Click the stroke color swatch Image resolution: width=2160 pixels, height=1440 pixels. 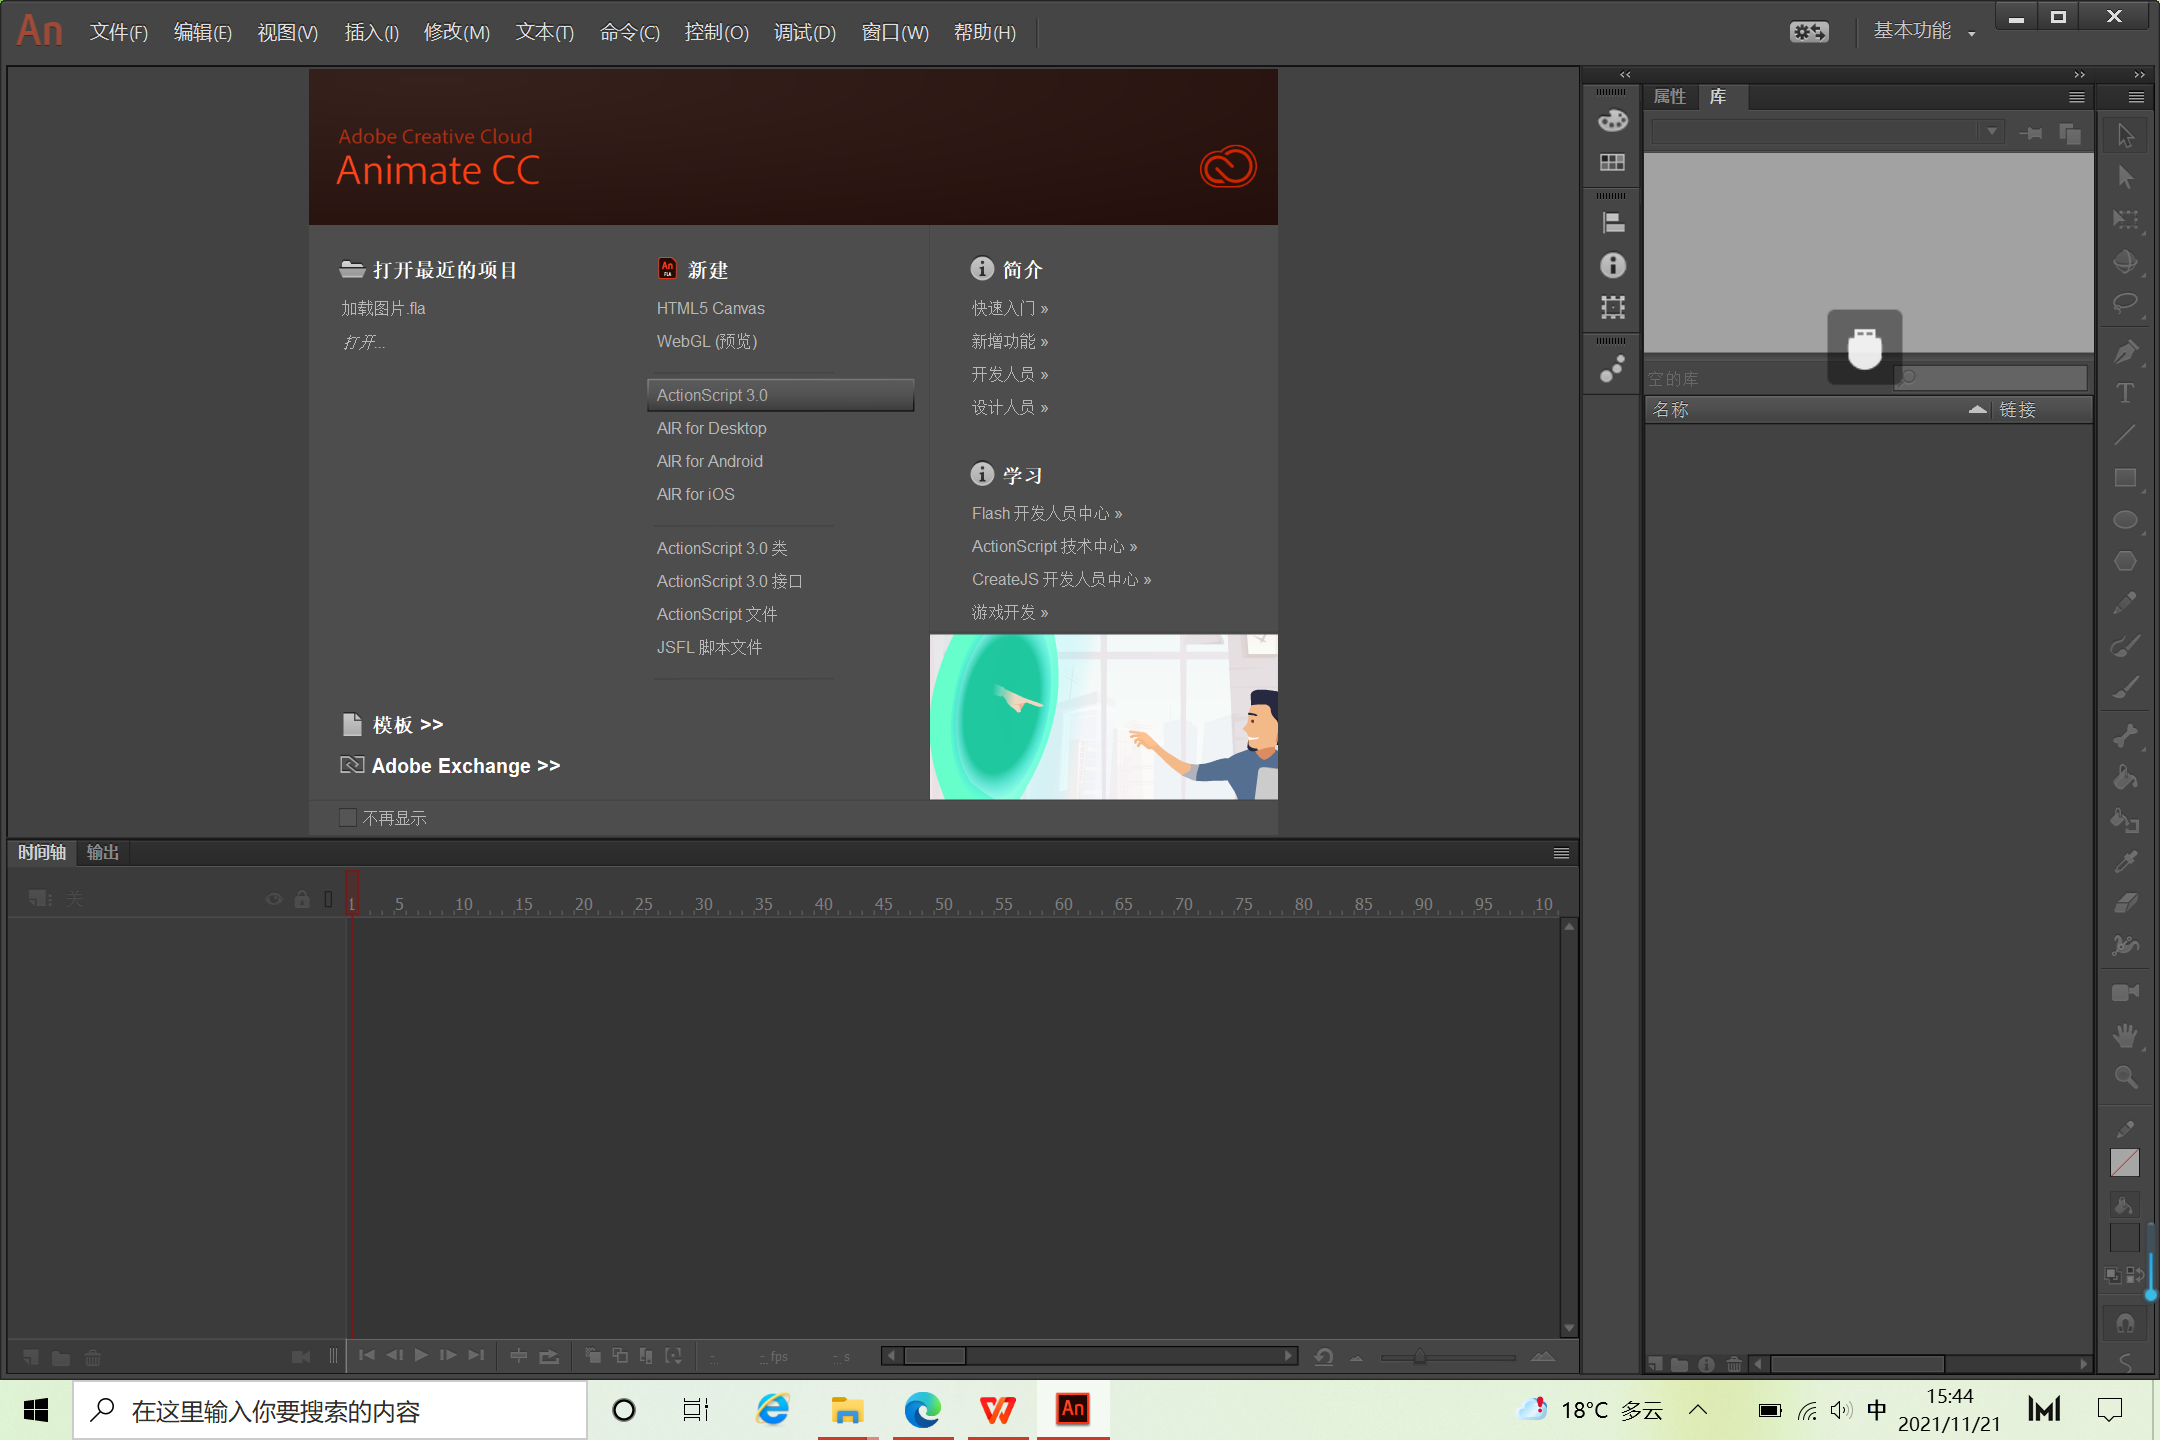tap(2124, 1162)
